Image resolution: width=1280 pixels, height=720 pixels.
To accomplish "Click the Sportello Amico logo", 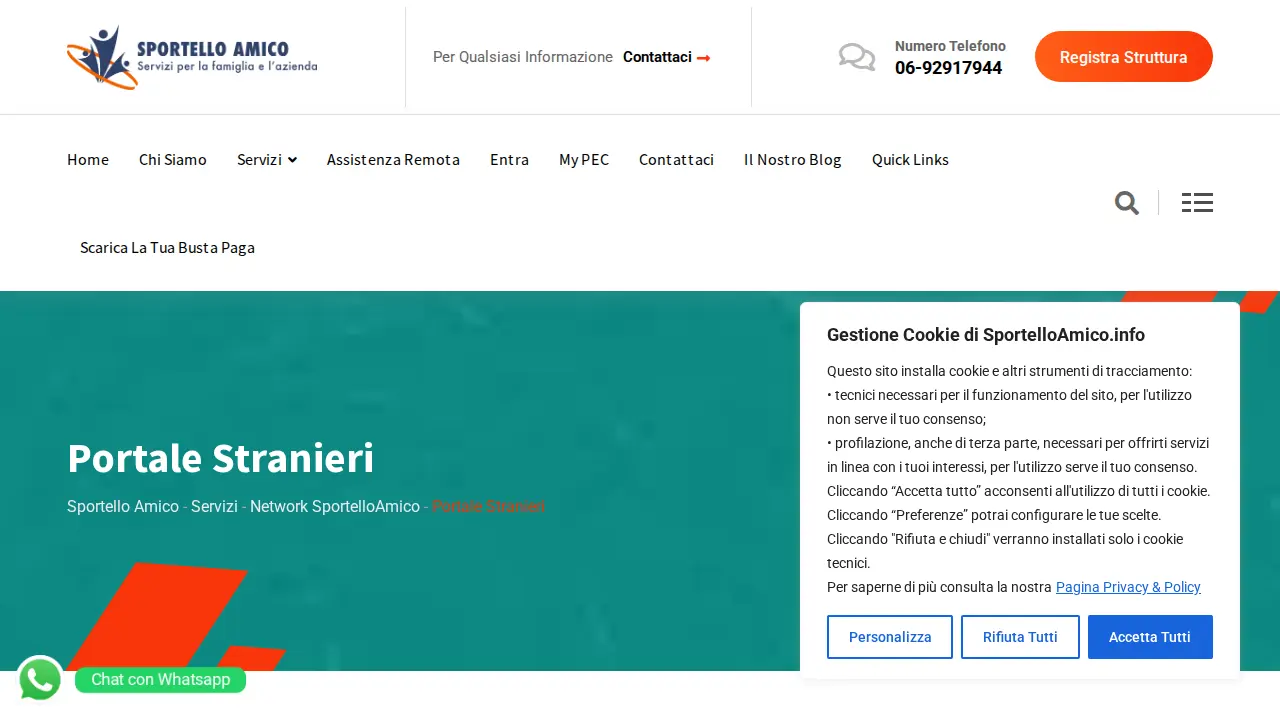I will [x=192, y=57].
